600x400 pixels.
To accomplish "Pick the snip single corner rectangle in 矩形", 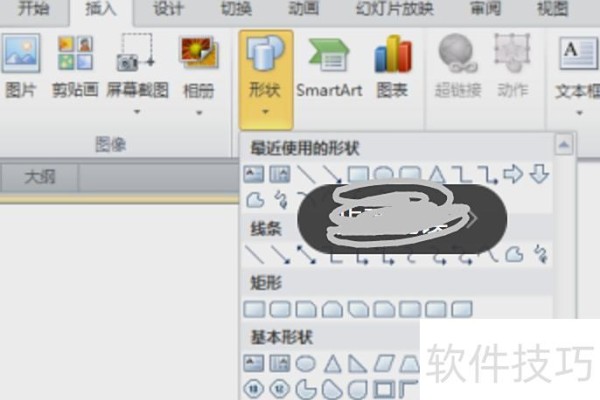I will point(306,309).
